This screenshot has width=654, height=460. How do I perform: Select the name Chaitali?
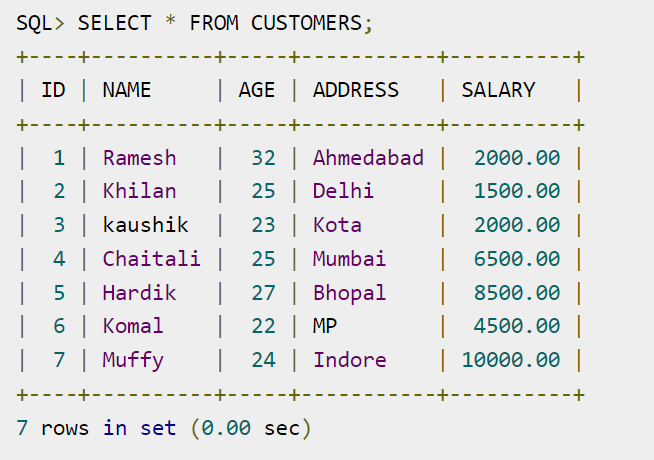click(151, 259)
